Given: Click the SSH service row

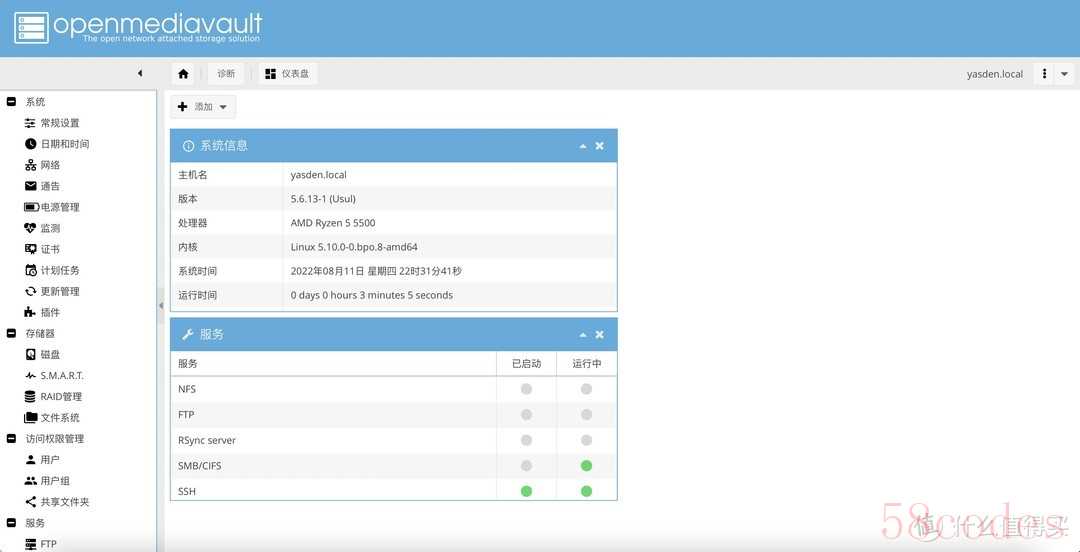Looking at the screenshot, I should click(x=393, y=491).
